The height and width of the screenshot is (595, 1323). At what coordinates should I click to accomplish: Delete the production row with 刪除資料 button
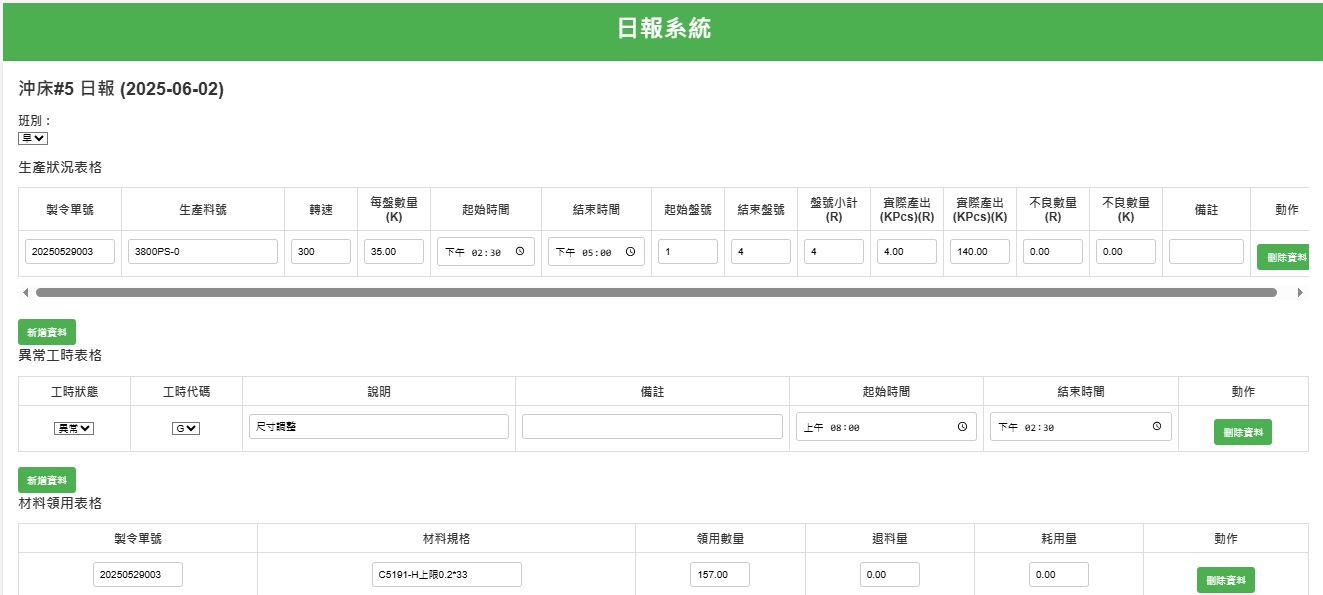pyautogui.click(x=1283, y=257)
